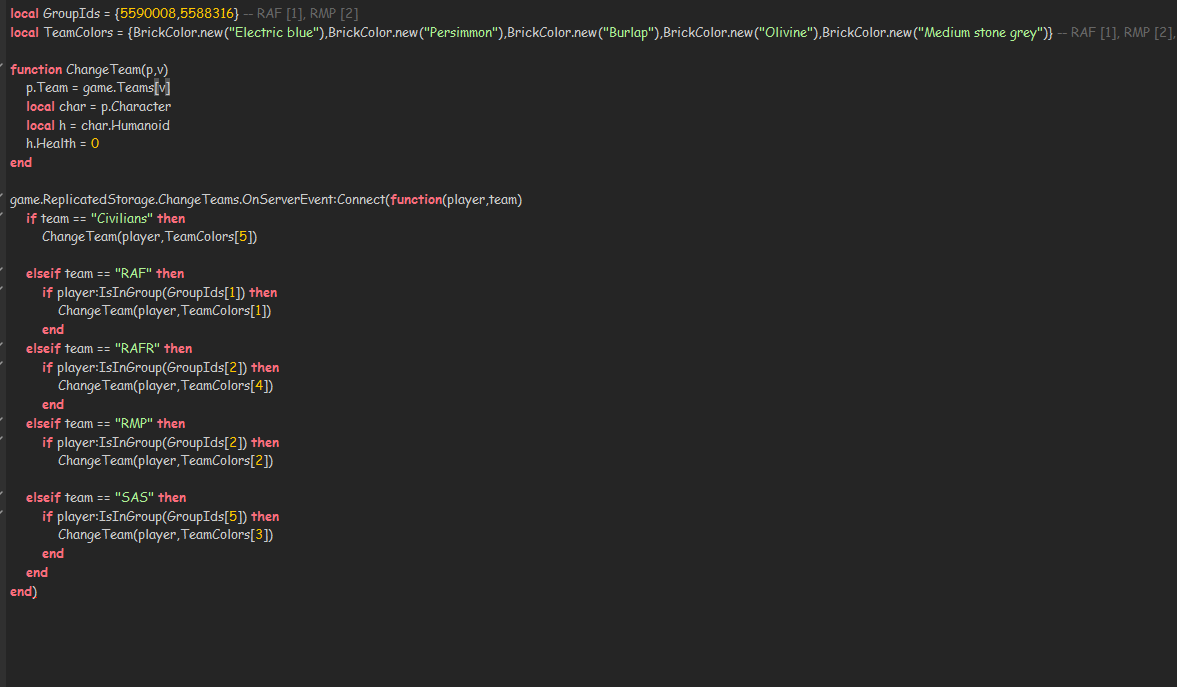Image resolution: width=1177 pixels, height=687 pixels.
Task: Place cursor in "Medium stone grey" string
Action: 983,32
